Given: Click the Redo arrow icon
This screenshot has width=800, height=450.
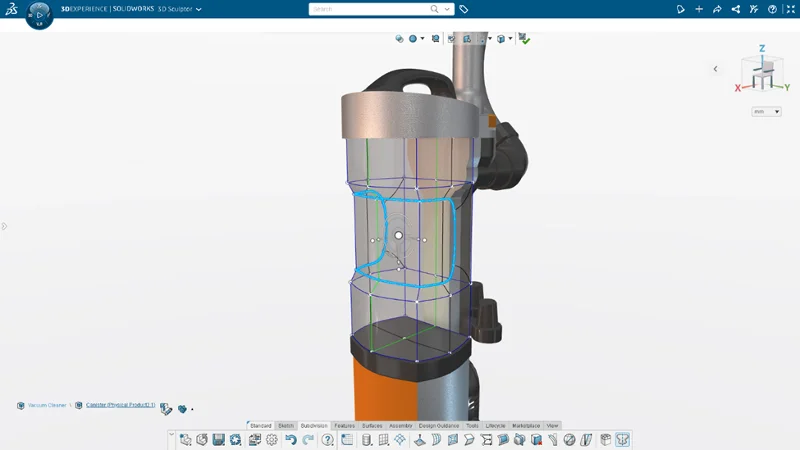Looking at the screenshot, I should [308, 440].
